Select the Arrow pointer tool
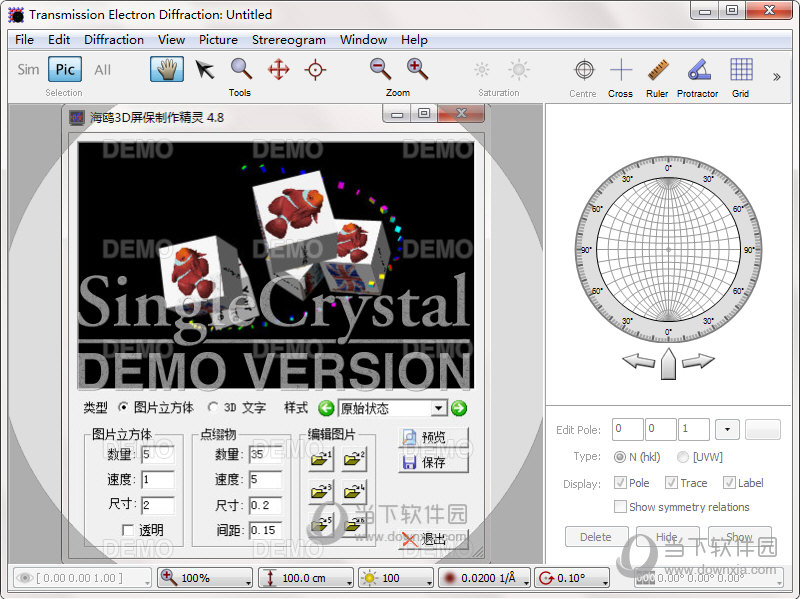Viewport: 801px width, 599px height. (205, 69)
